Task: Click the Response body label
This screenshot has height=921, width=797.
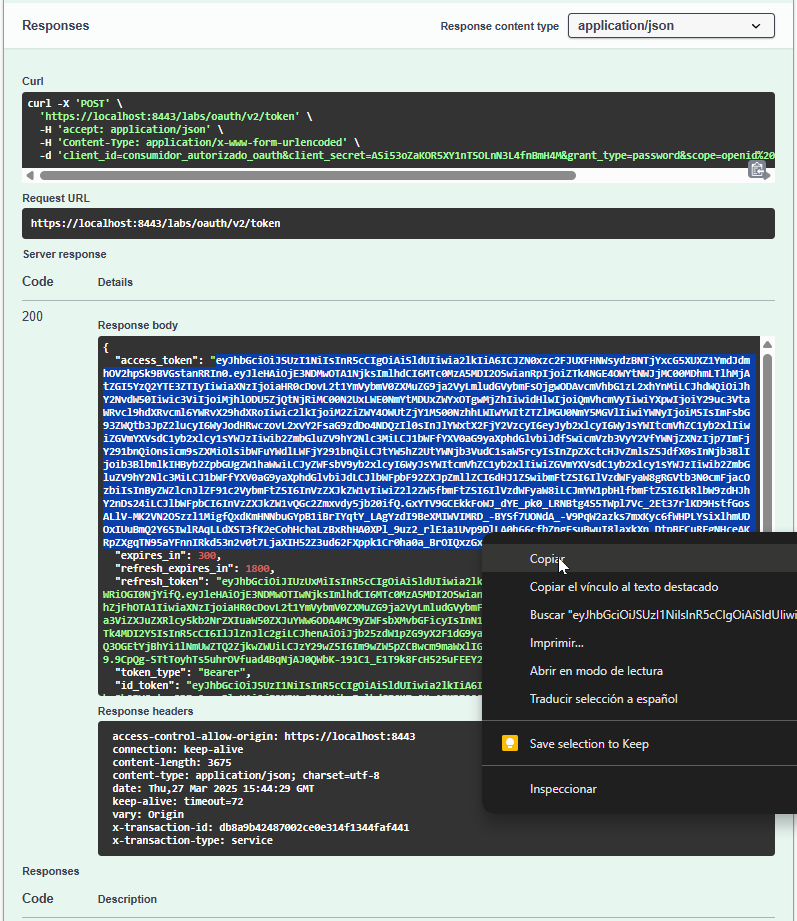Action: click(x=137, y=325)
